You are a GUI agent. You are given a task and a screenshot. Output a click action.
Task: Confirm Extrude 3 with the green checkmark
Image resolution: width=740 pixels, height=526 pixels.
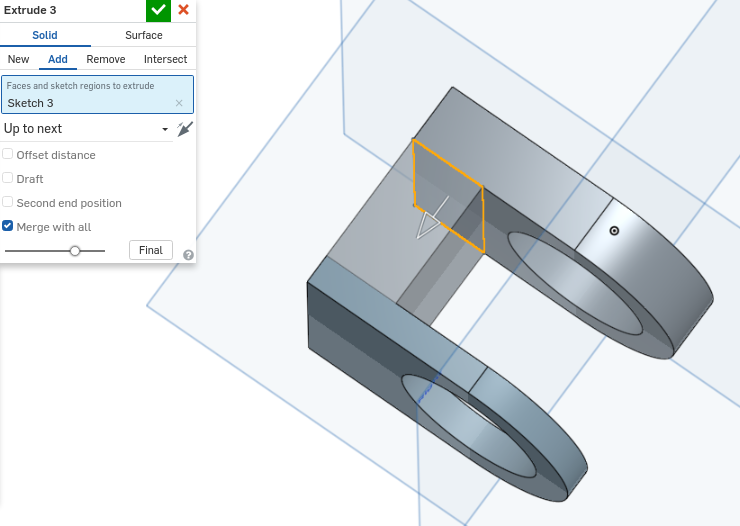158,10
